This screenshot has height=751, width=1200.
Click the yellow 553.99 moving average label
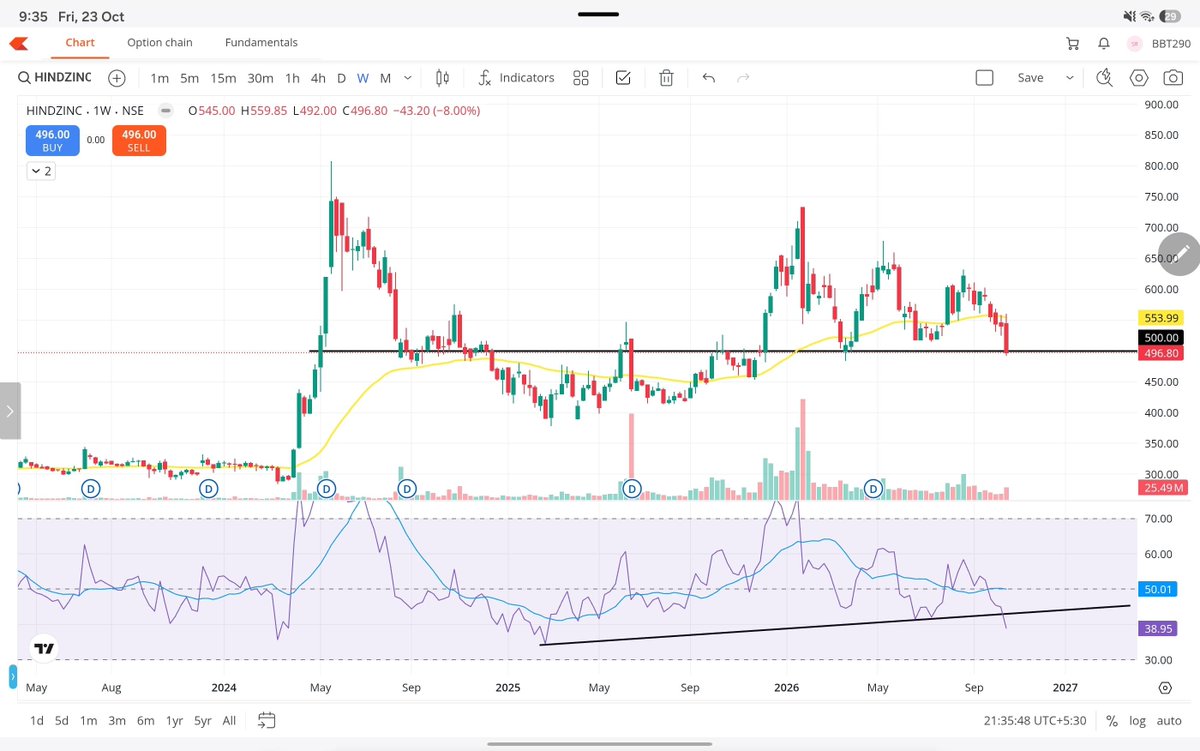point(1161,318)
